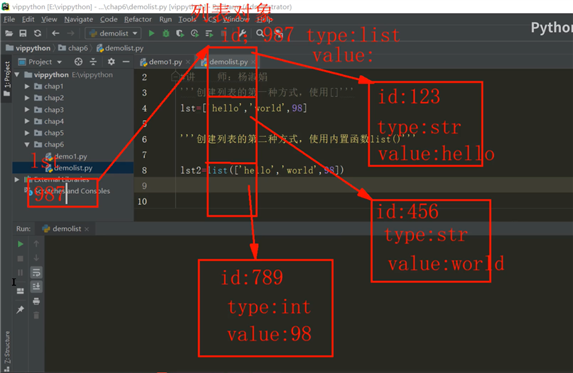Click line number 10 in the gutter
Image resolution: width=573 pixels, height=373 pixels.
[142, 201]
